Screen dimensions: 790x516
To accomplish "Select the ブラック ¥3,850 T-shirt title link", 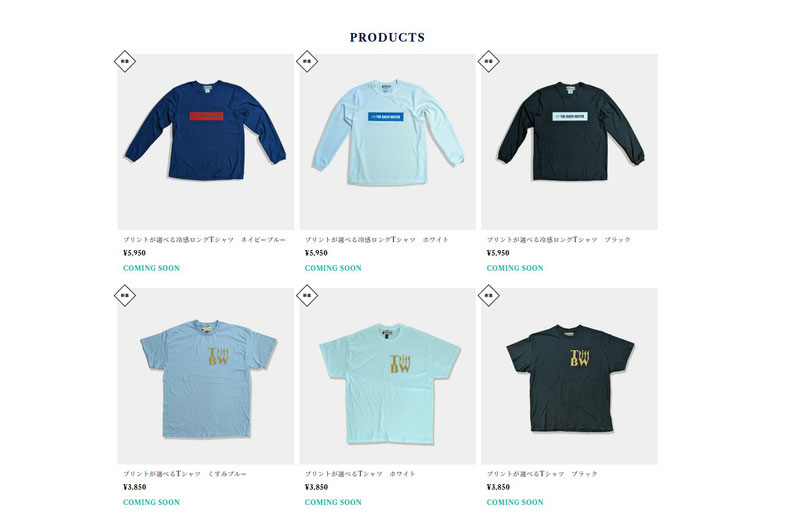I will pos(542,474).
